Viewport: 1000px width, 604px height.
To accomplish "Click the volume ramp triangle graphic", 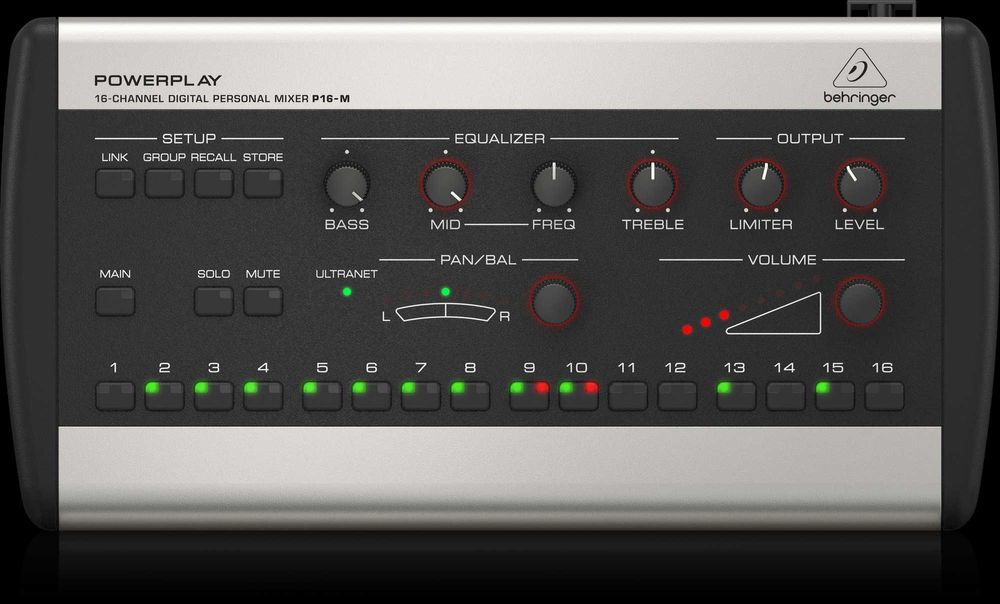I will (774, 313).
